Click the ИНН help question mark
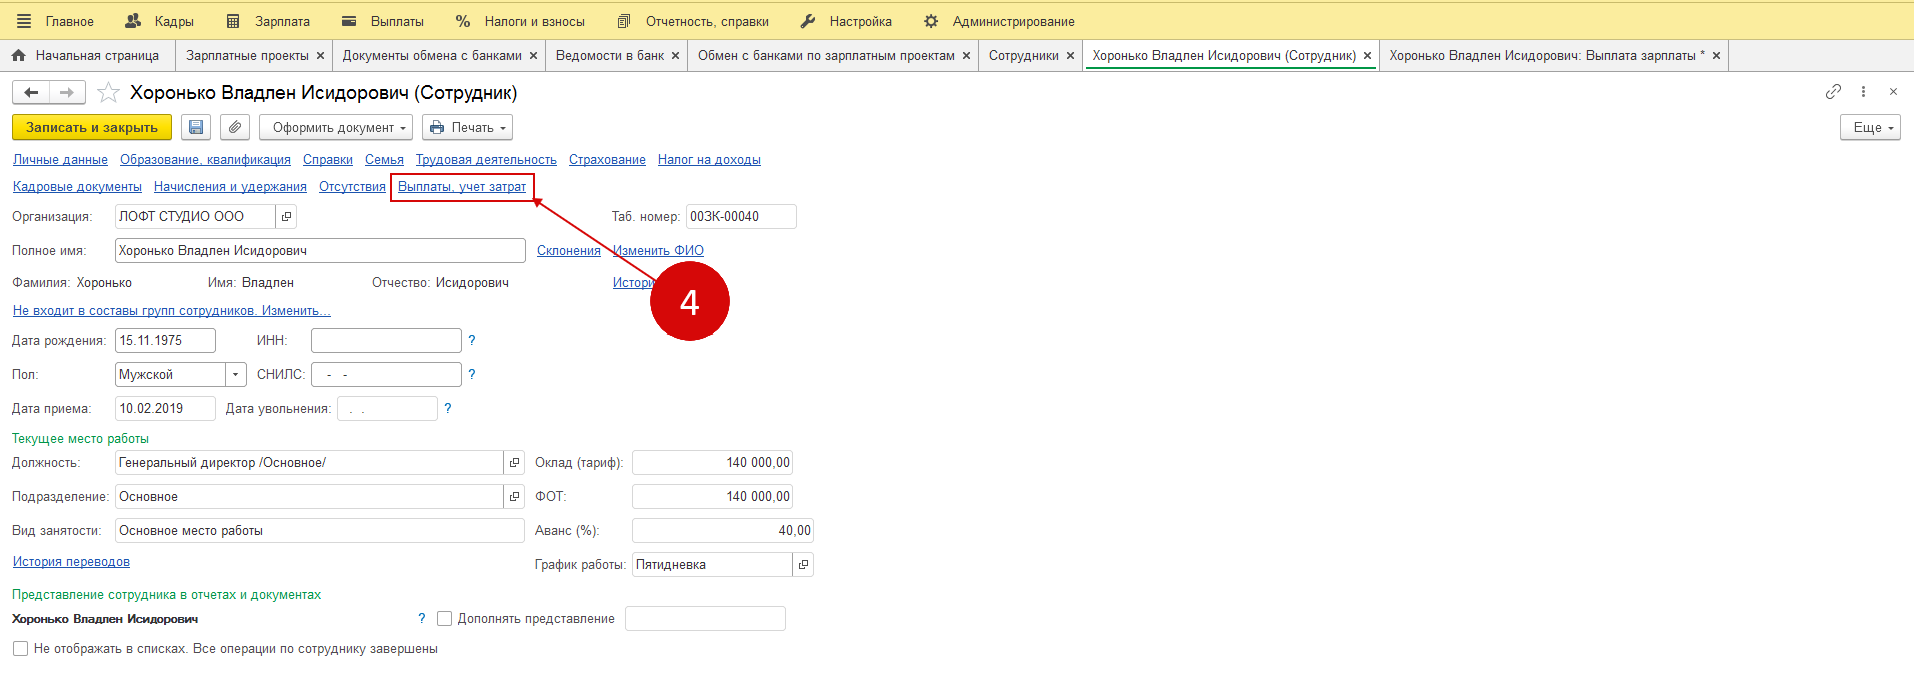This screenshot has width=1914, height=684. [x=472, y=341]
